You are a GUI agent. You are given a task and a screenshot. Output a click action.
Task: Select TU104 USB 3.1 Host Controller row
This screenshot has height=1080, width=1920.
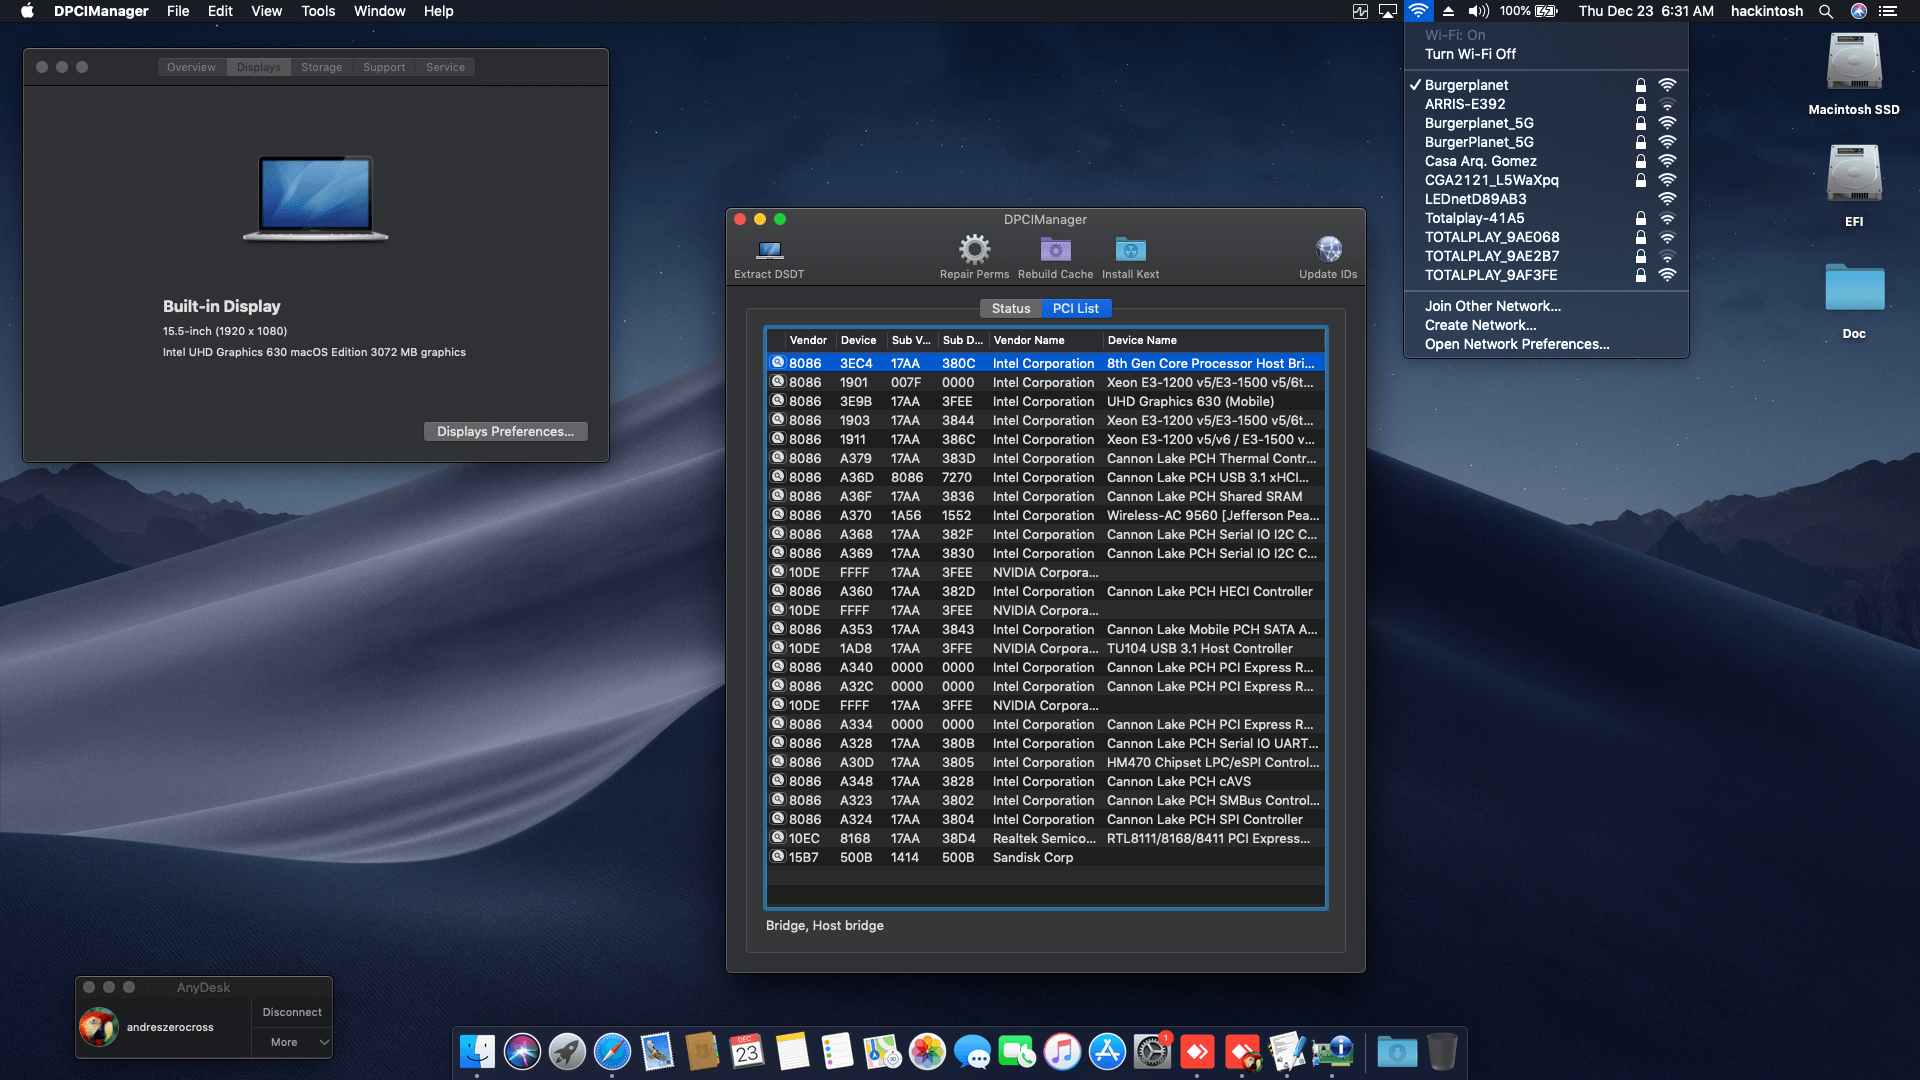coord(1046,648)
